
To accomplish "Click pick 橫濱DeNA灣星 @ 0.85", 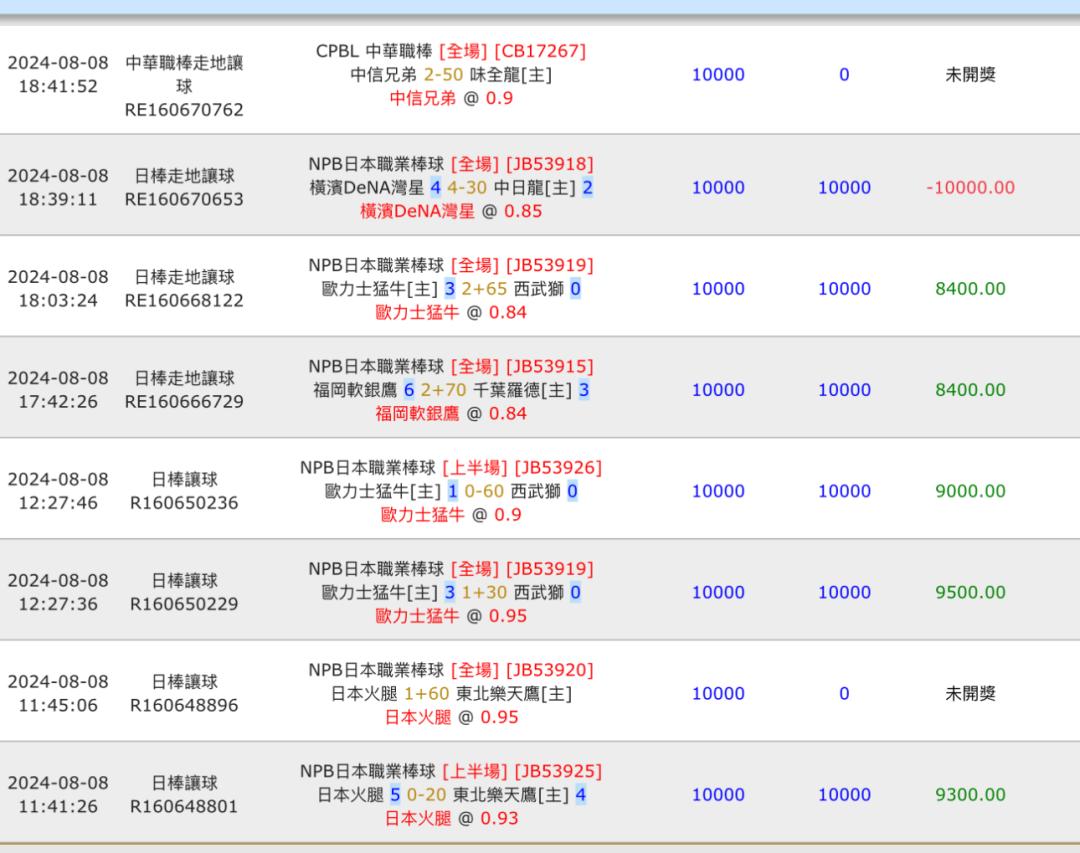I will pos(451,212).
